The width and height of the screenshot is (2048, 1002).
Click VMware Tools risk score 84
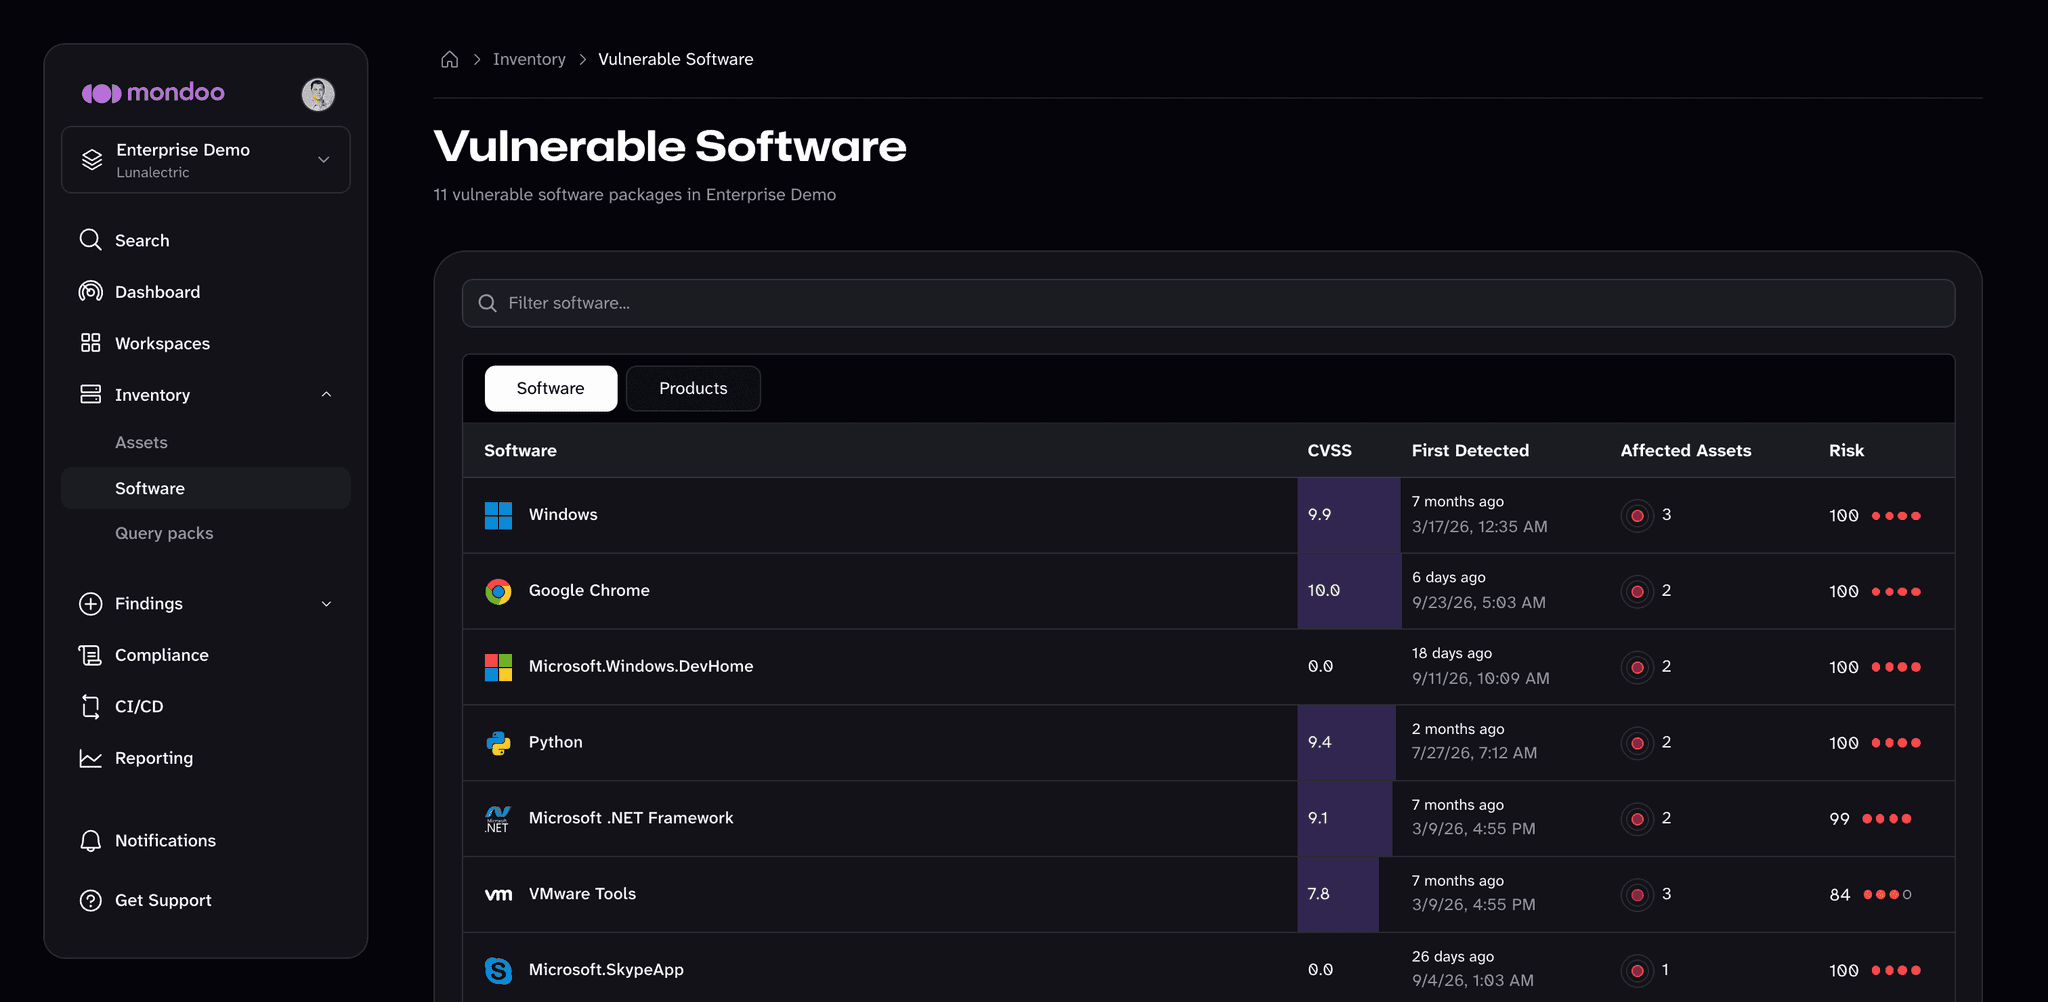[1840, 895]
